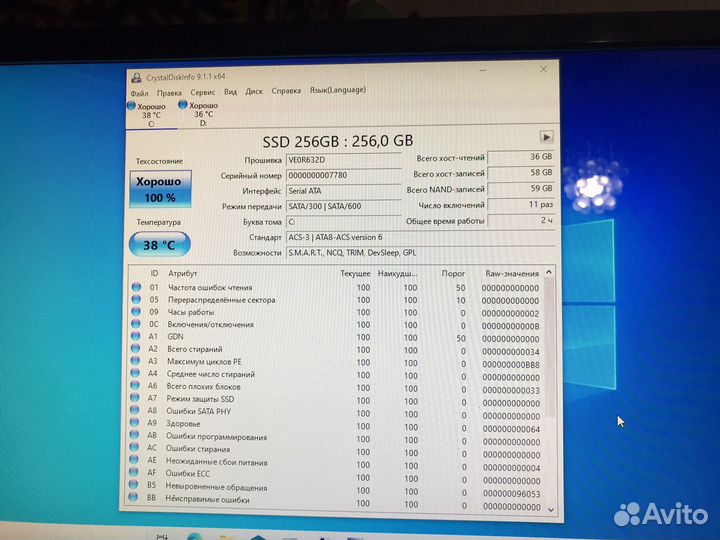Open the Файл menu
This screenshot has width=720, height=540.
tap(139, 91)
